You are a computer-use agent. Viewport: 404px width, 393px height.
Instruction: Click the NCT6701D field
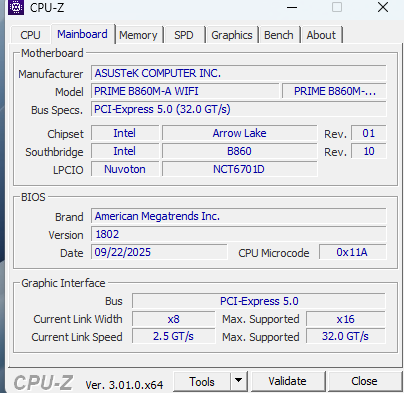point(239,169)
